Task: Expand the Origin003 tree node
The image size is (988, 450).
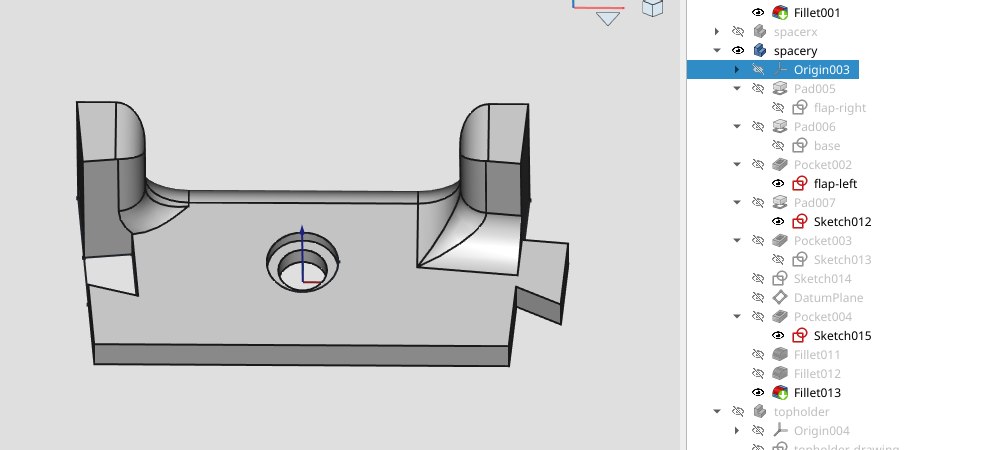Action: [737, 70]
